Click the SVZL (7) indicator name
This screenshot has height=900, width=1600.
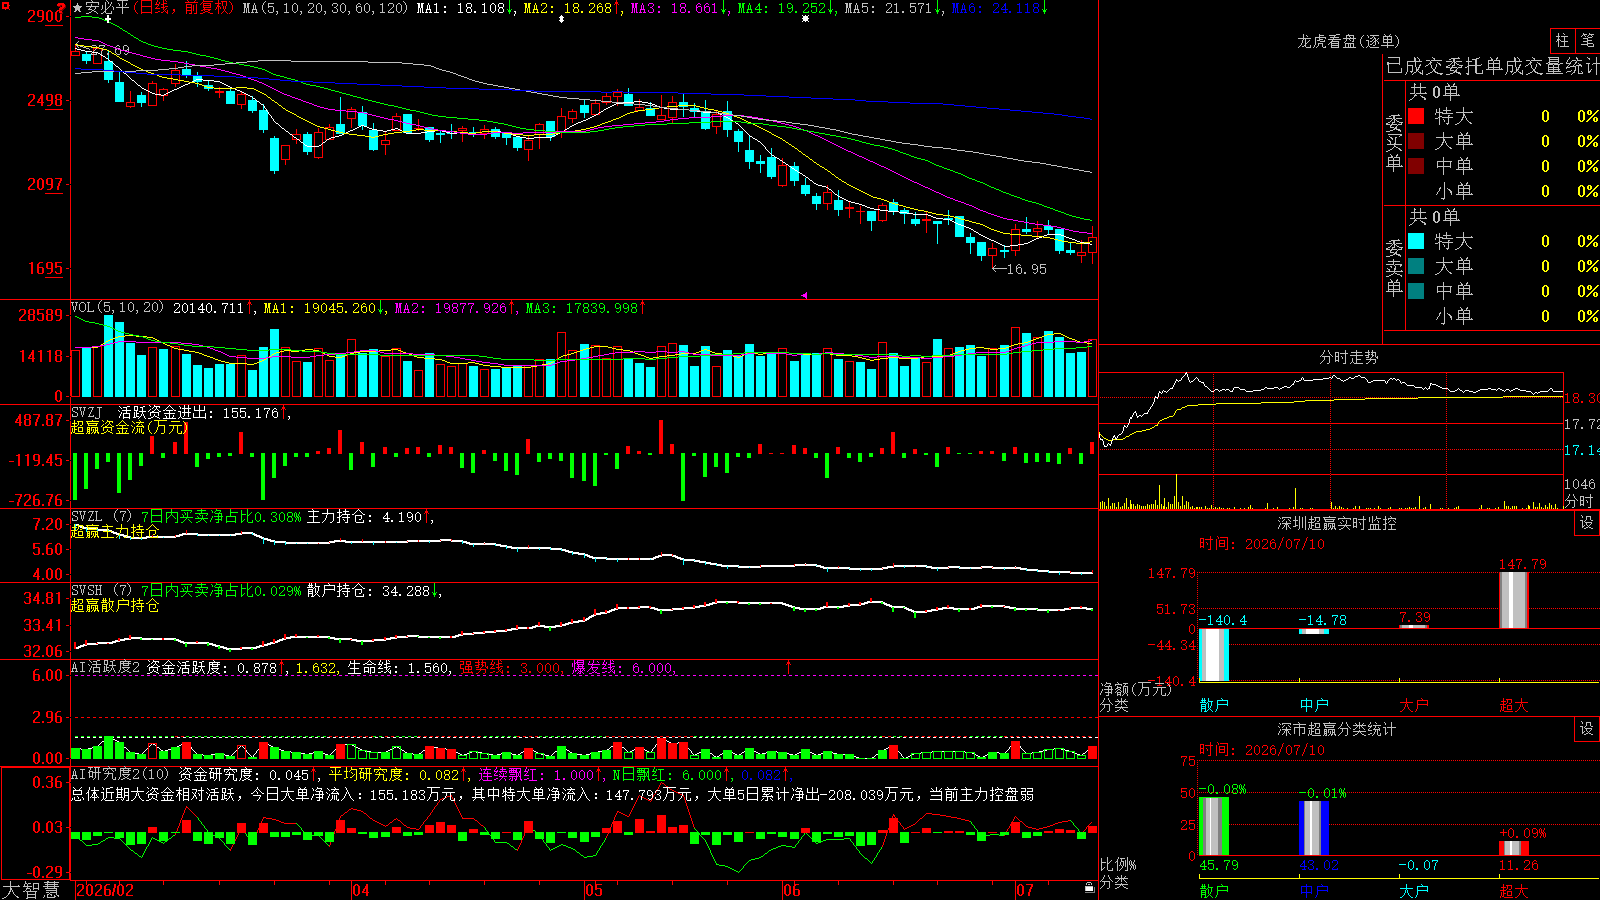point(102,516)
